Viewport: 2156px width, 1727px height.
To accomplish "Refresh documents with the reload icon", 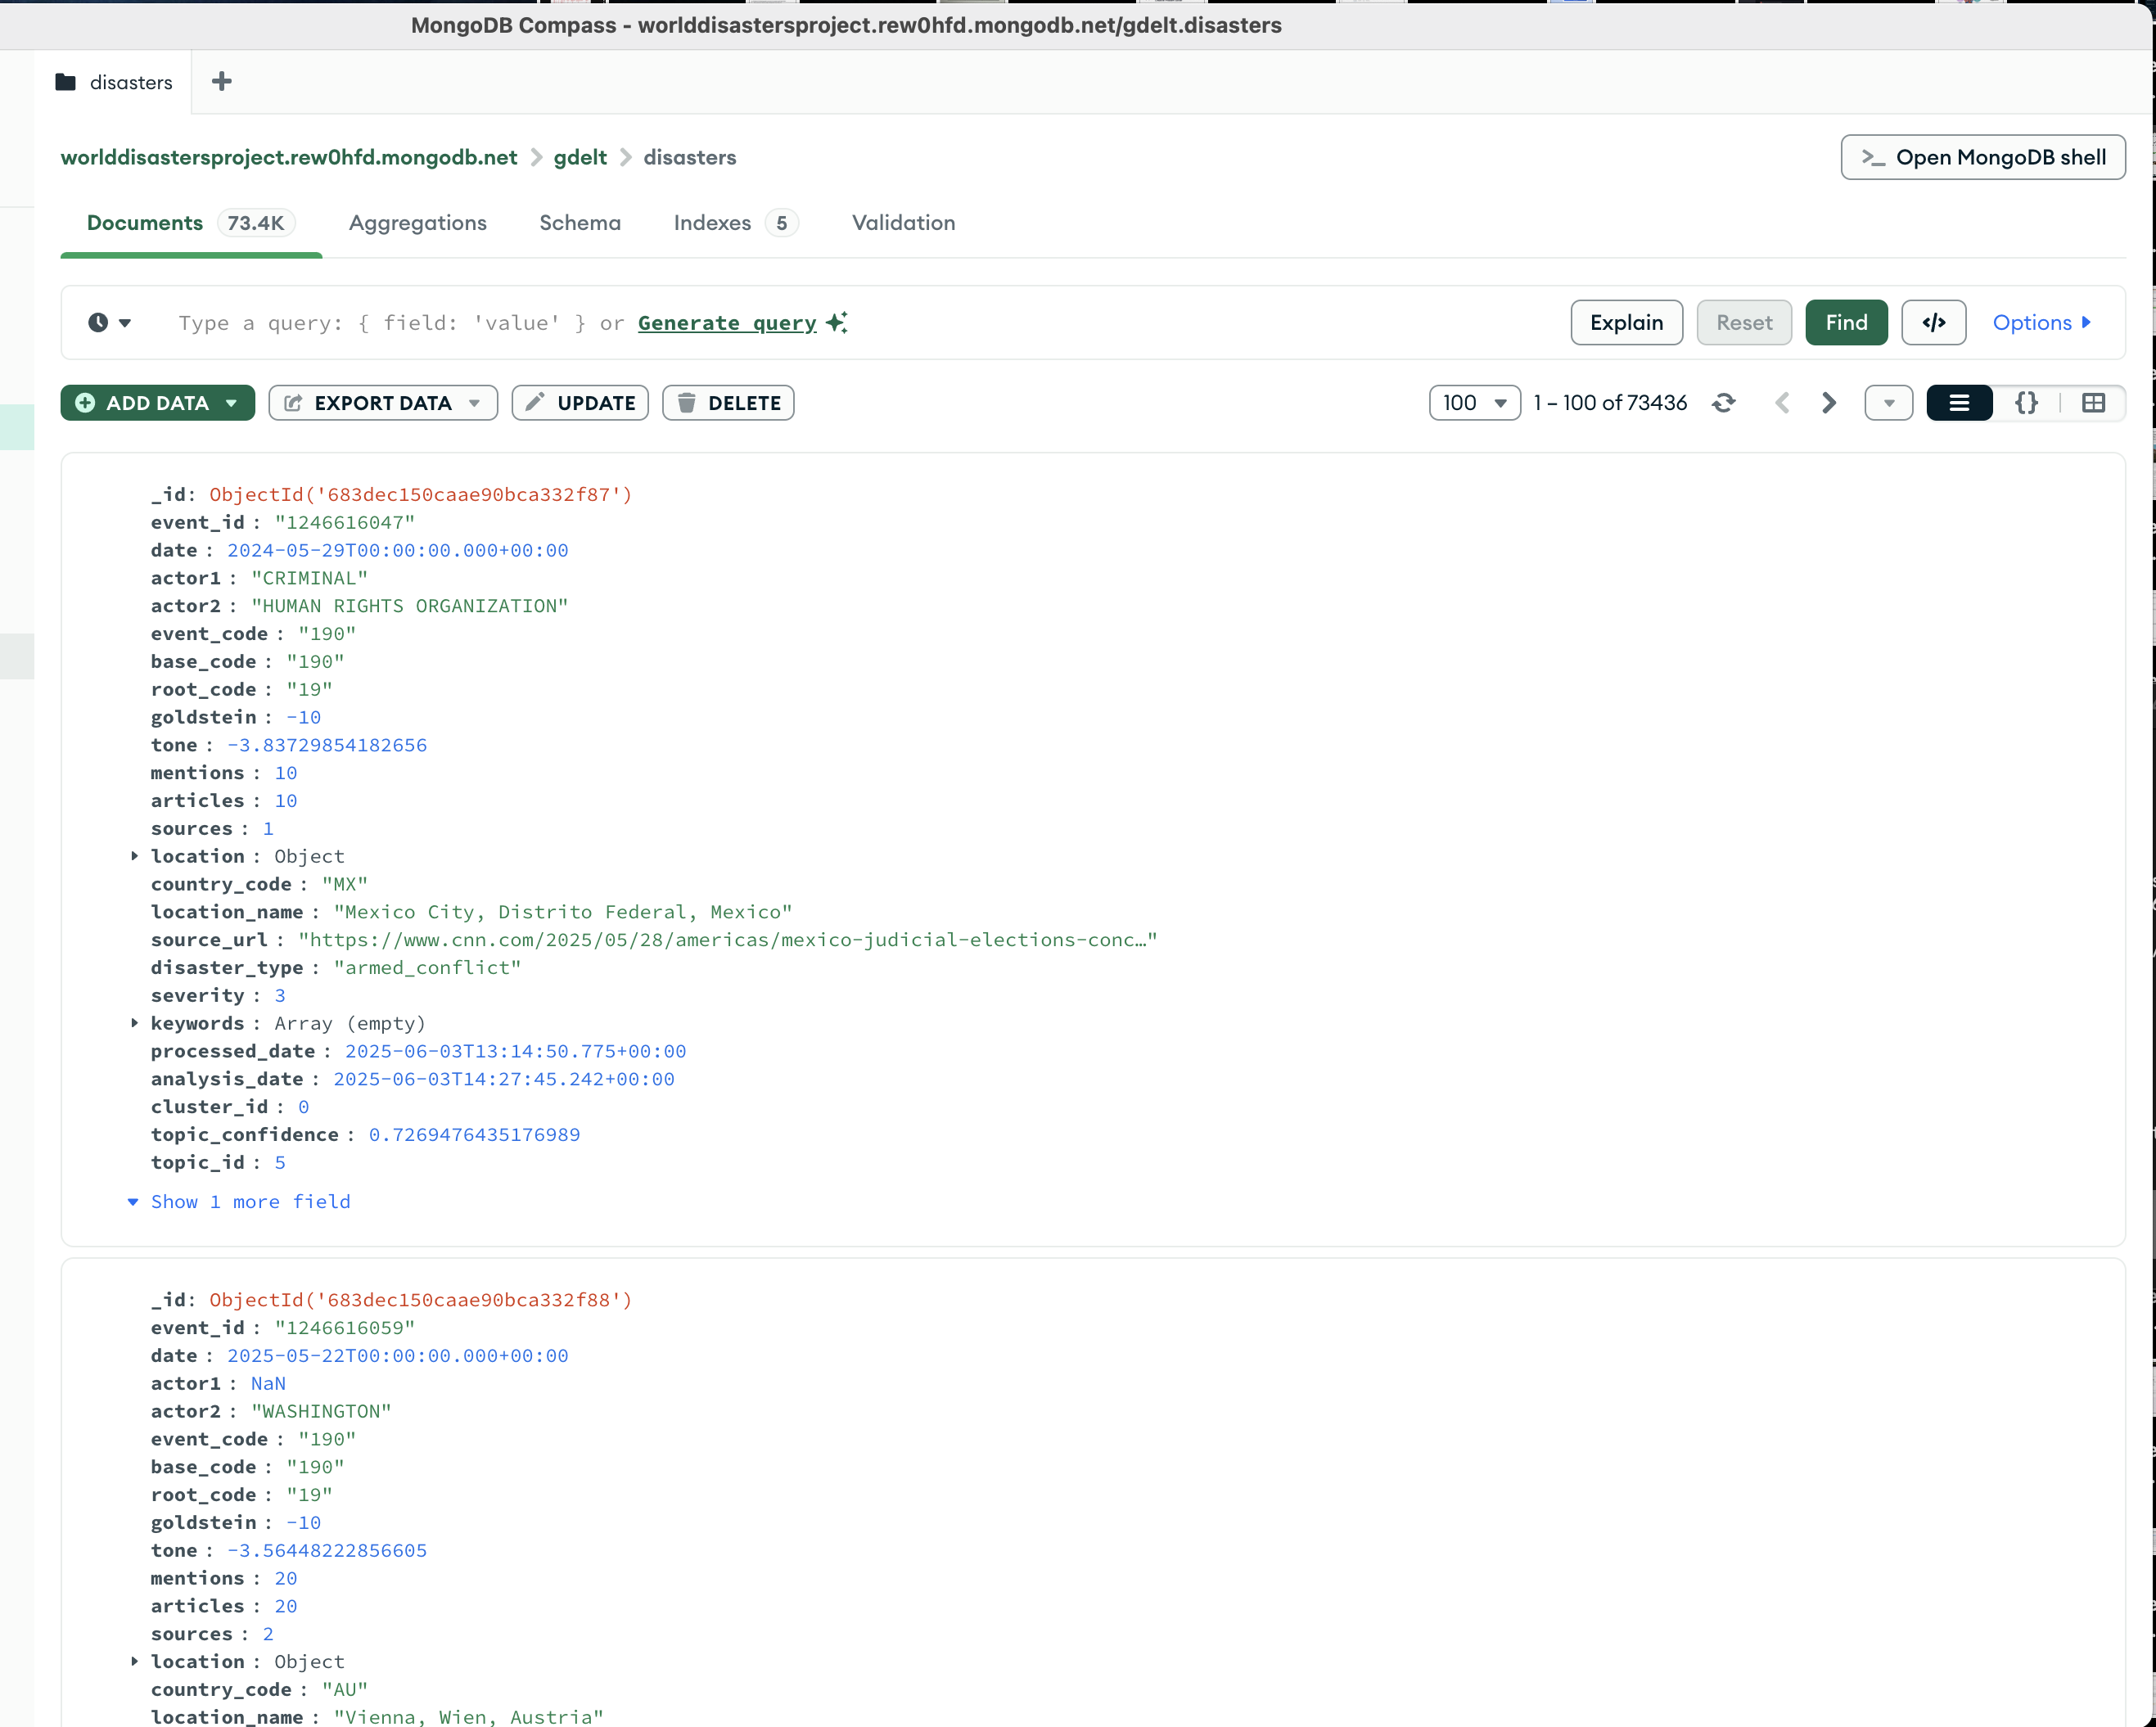I will pos(1722,403).
